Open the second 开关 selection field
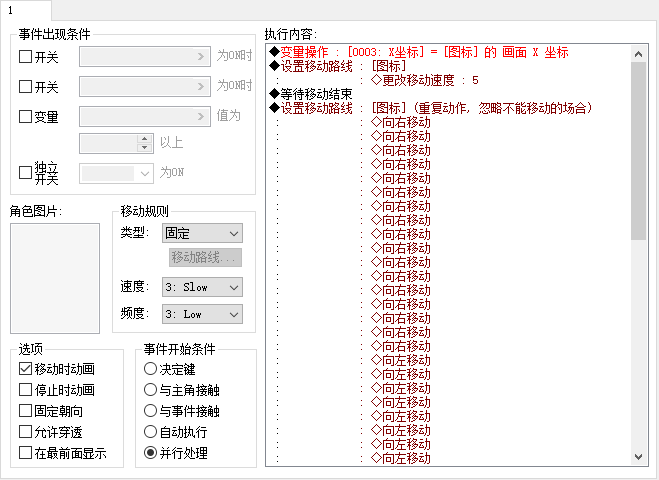 (x=145, y=87)
